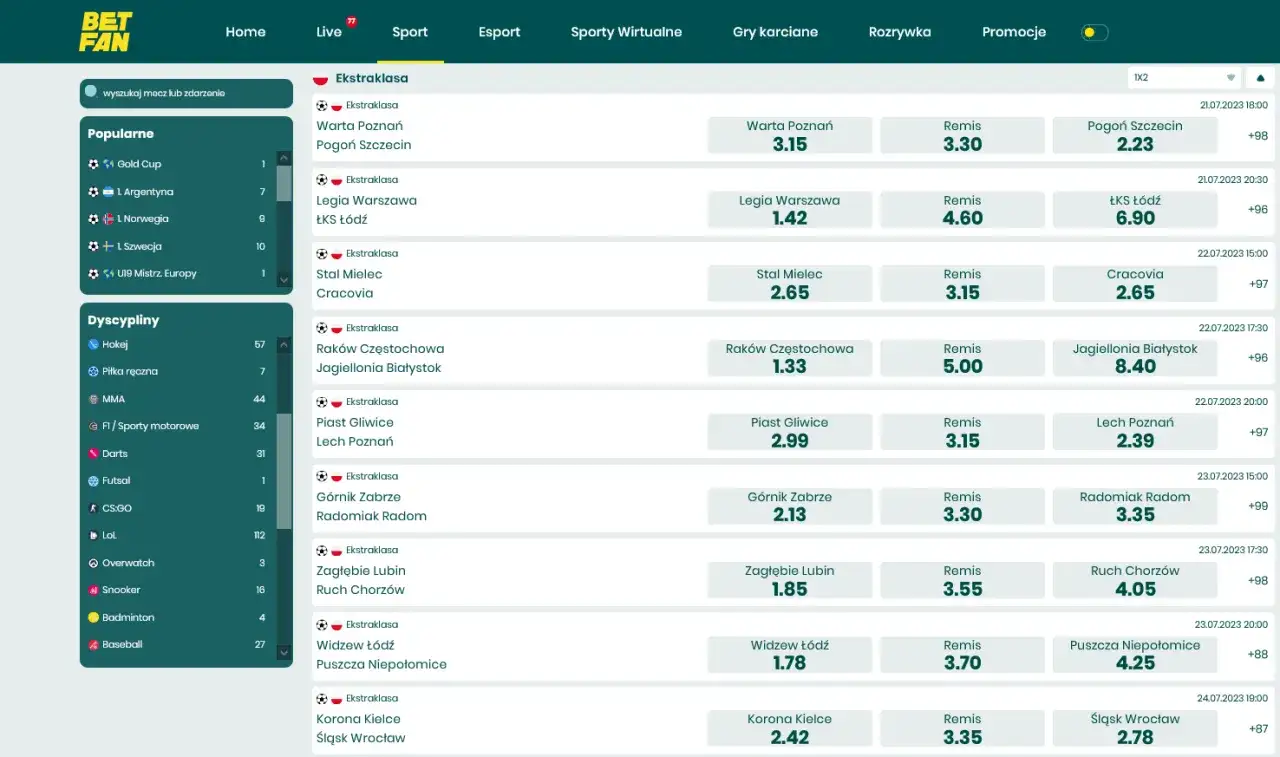
Task: Select the Badminton yellow ball icon
Action: (x=93, y=618)
